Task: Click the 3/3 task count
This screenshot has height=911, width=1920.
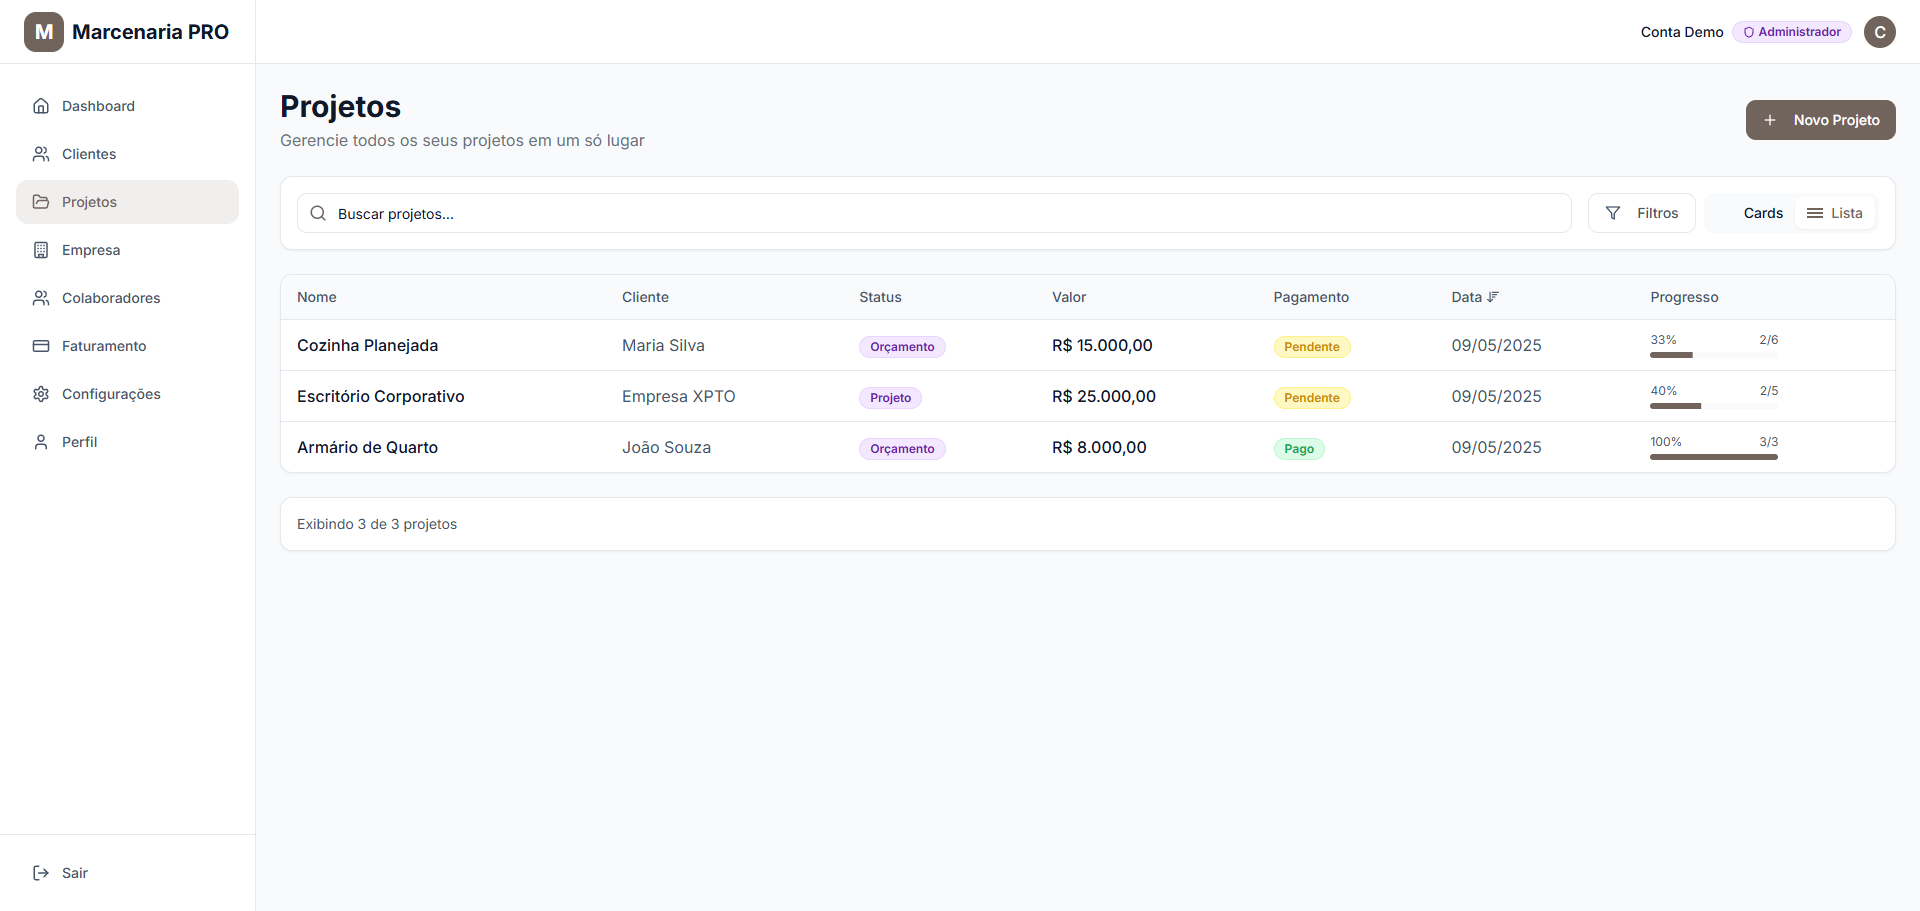Action: pos(1768,442)
